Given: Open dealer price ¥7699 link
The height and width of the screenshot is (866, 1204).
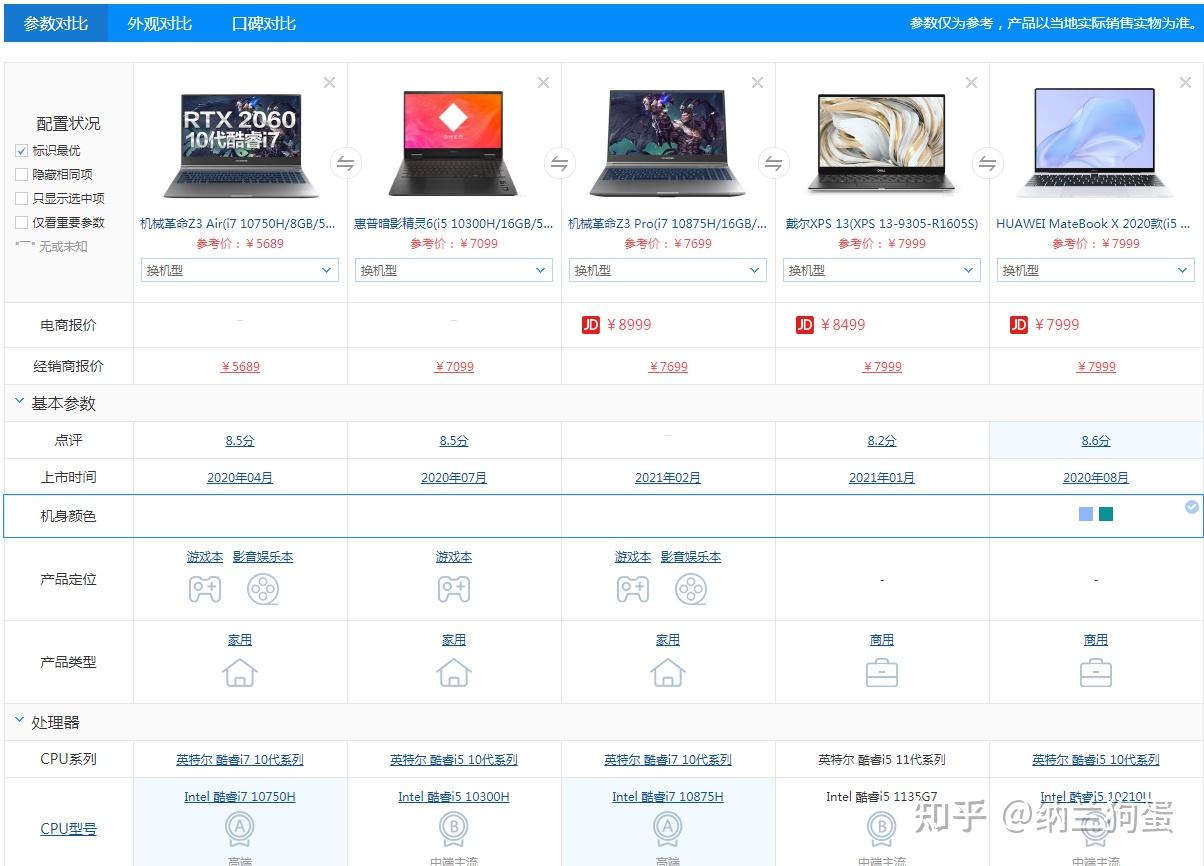Looking at the screenshot, I should pyautogui.click(x=668, y=367).
